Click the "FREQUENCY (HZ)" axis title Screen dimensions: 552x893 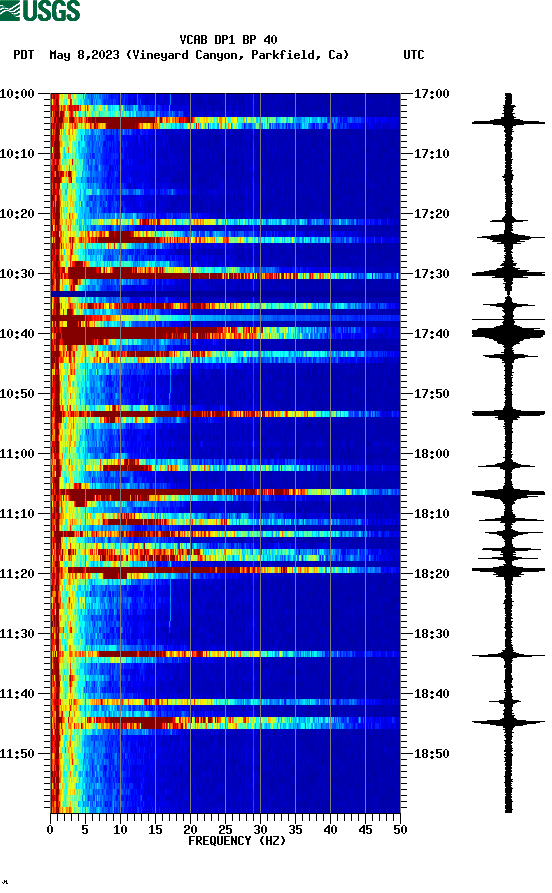[236, 841]
